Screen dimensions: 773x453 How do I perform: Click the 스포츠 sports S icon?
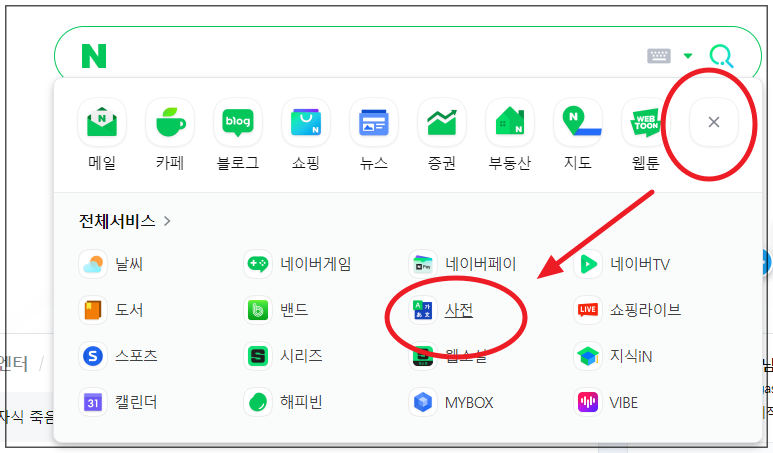[x=93, y=356]
